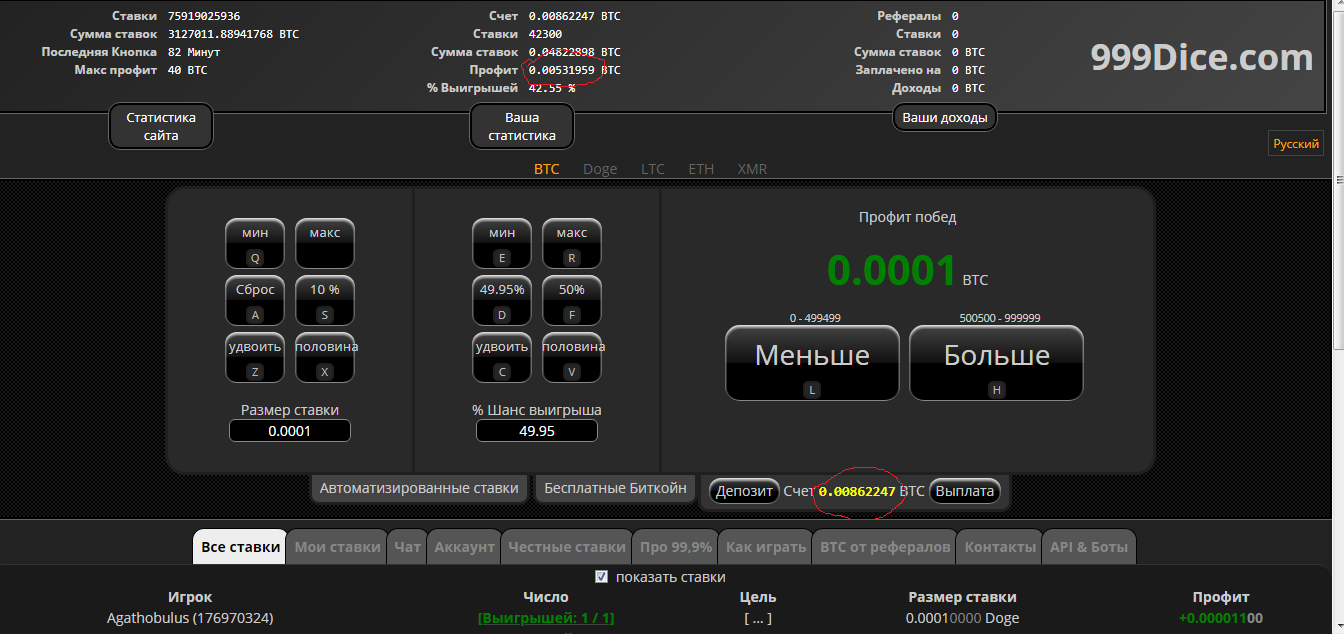Open the Честные ставки tab
The image size is (1344, 634).
(567, 547)
